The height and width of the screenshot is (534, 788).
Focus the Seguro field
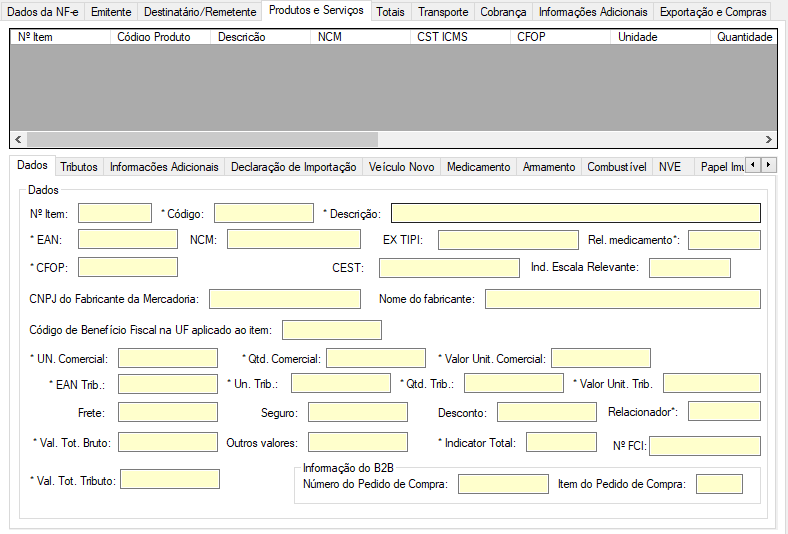[358, 412]
